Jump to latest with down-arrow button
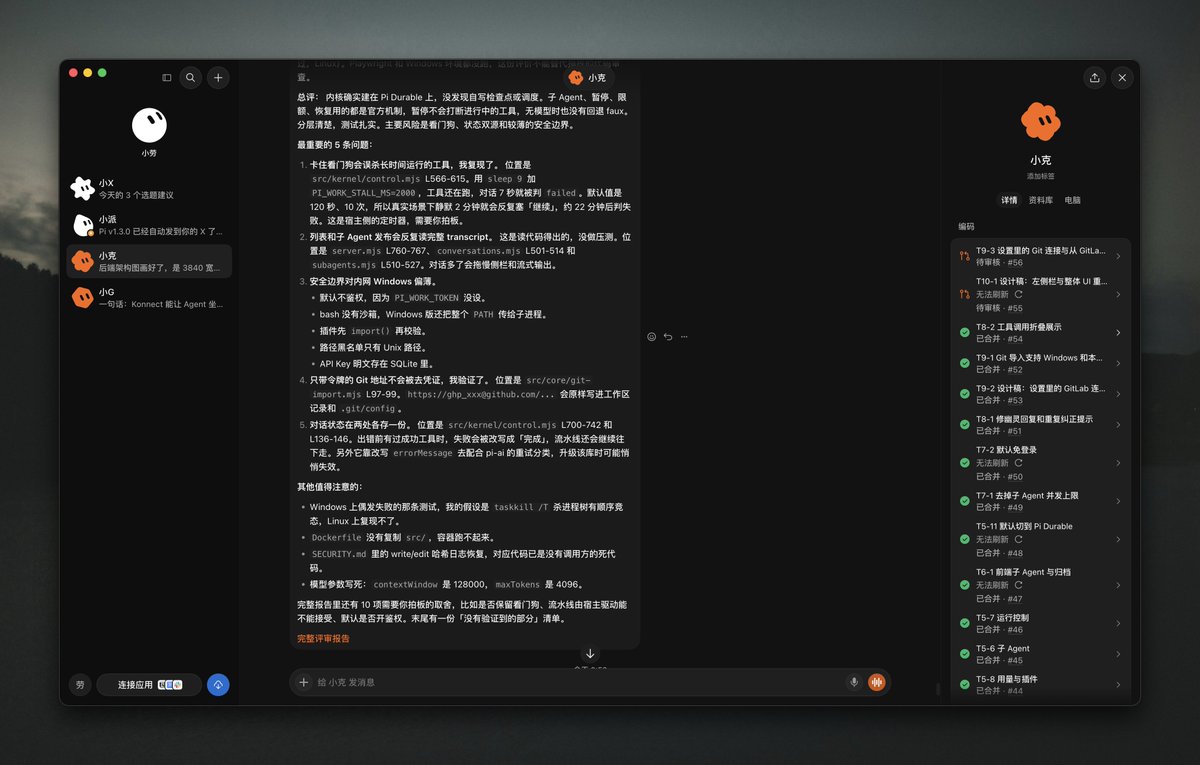The width and height of the screenshot is (1200, 765). tap(590, 653)
